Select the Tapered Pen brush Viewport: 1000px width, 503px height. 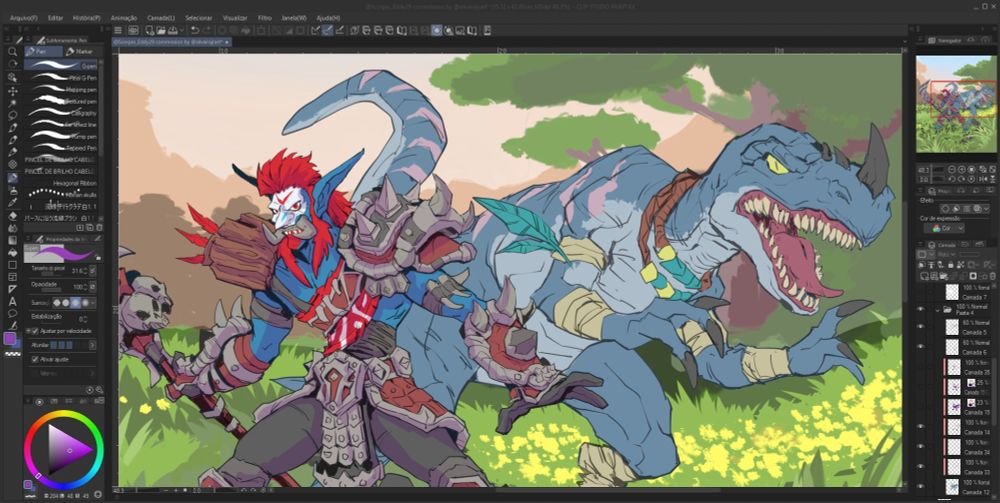point(61,147)
